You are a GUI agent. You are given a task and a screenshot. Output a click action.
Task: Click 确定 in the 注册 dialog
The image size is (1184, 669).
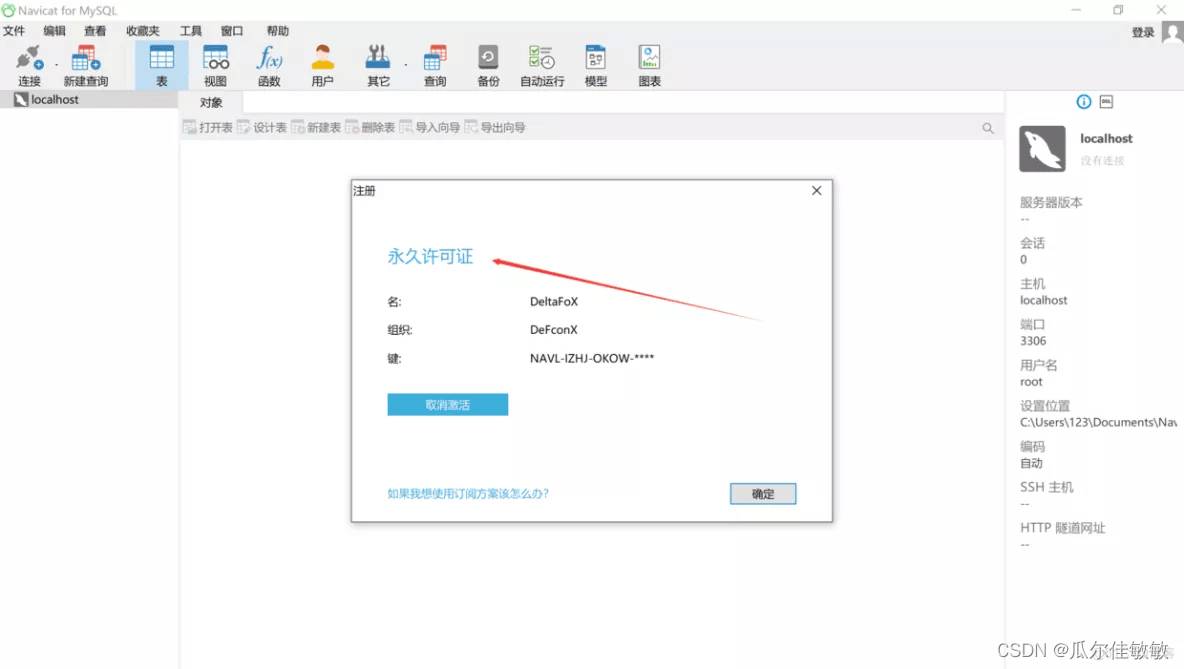point(763,494)
